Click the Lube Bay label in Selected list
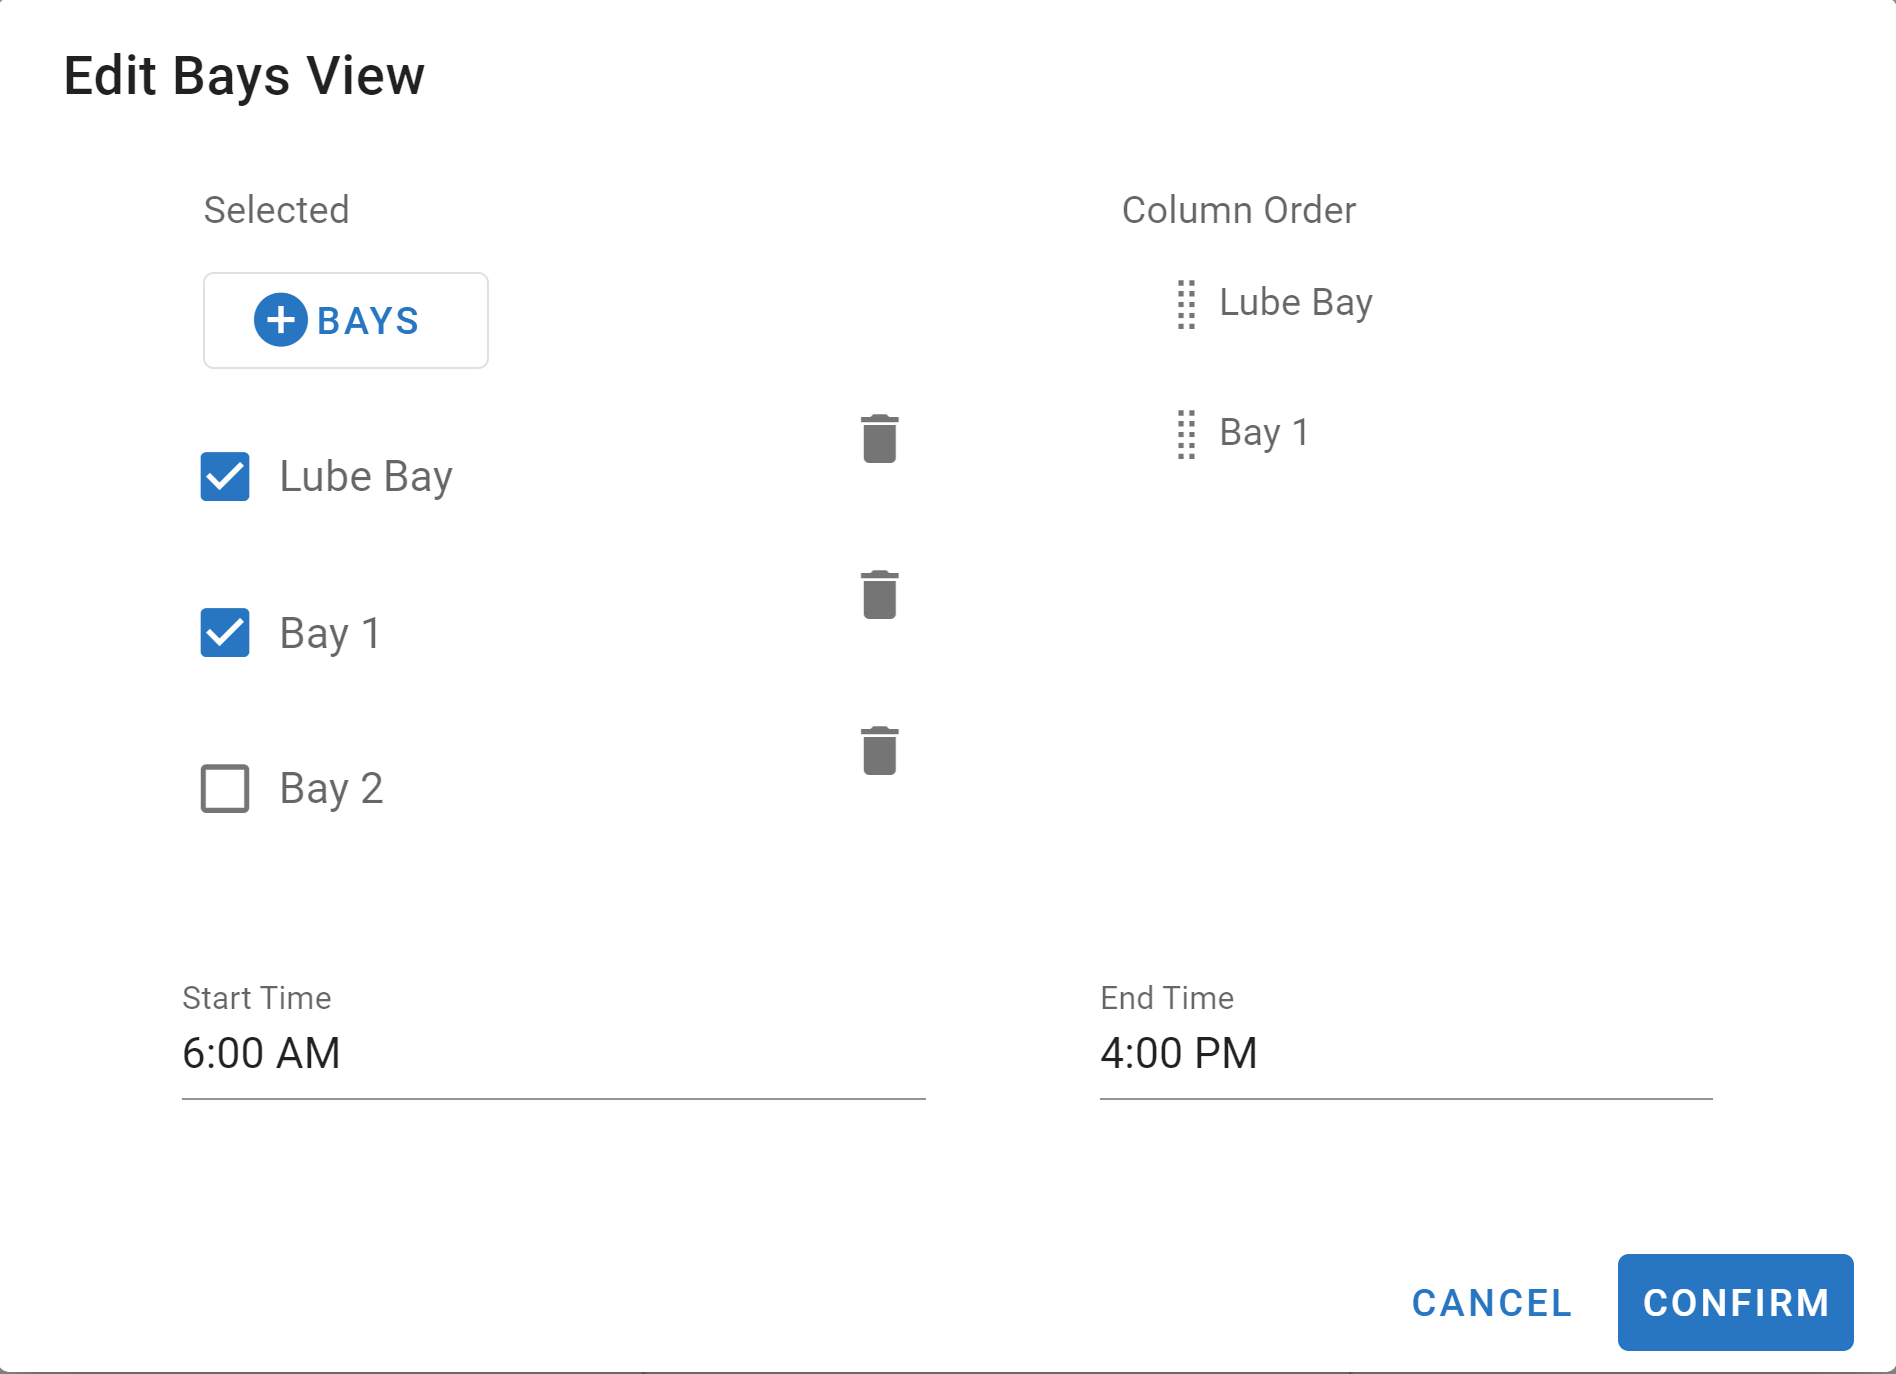The height and width of the screenshot is (1374, 1896). (366, 476)
